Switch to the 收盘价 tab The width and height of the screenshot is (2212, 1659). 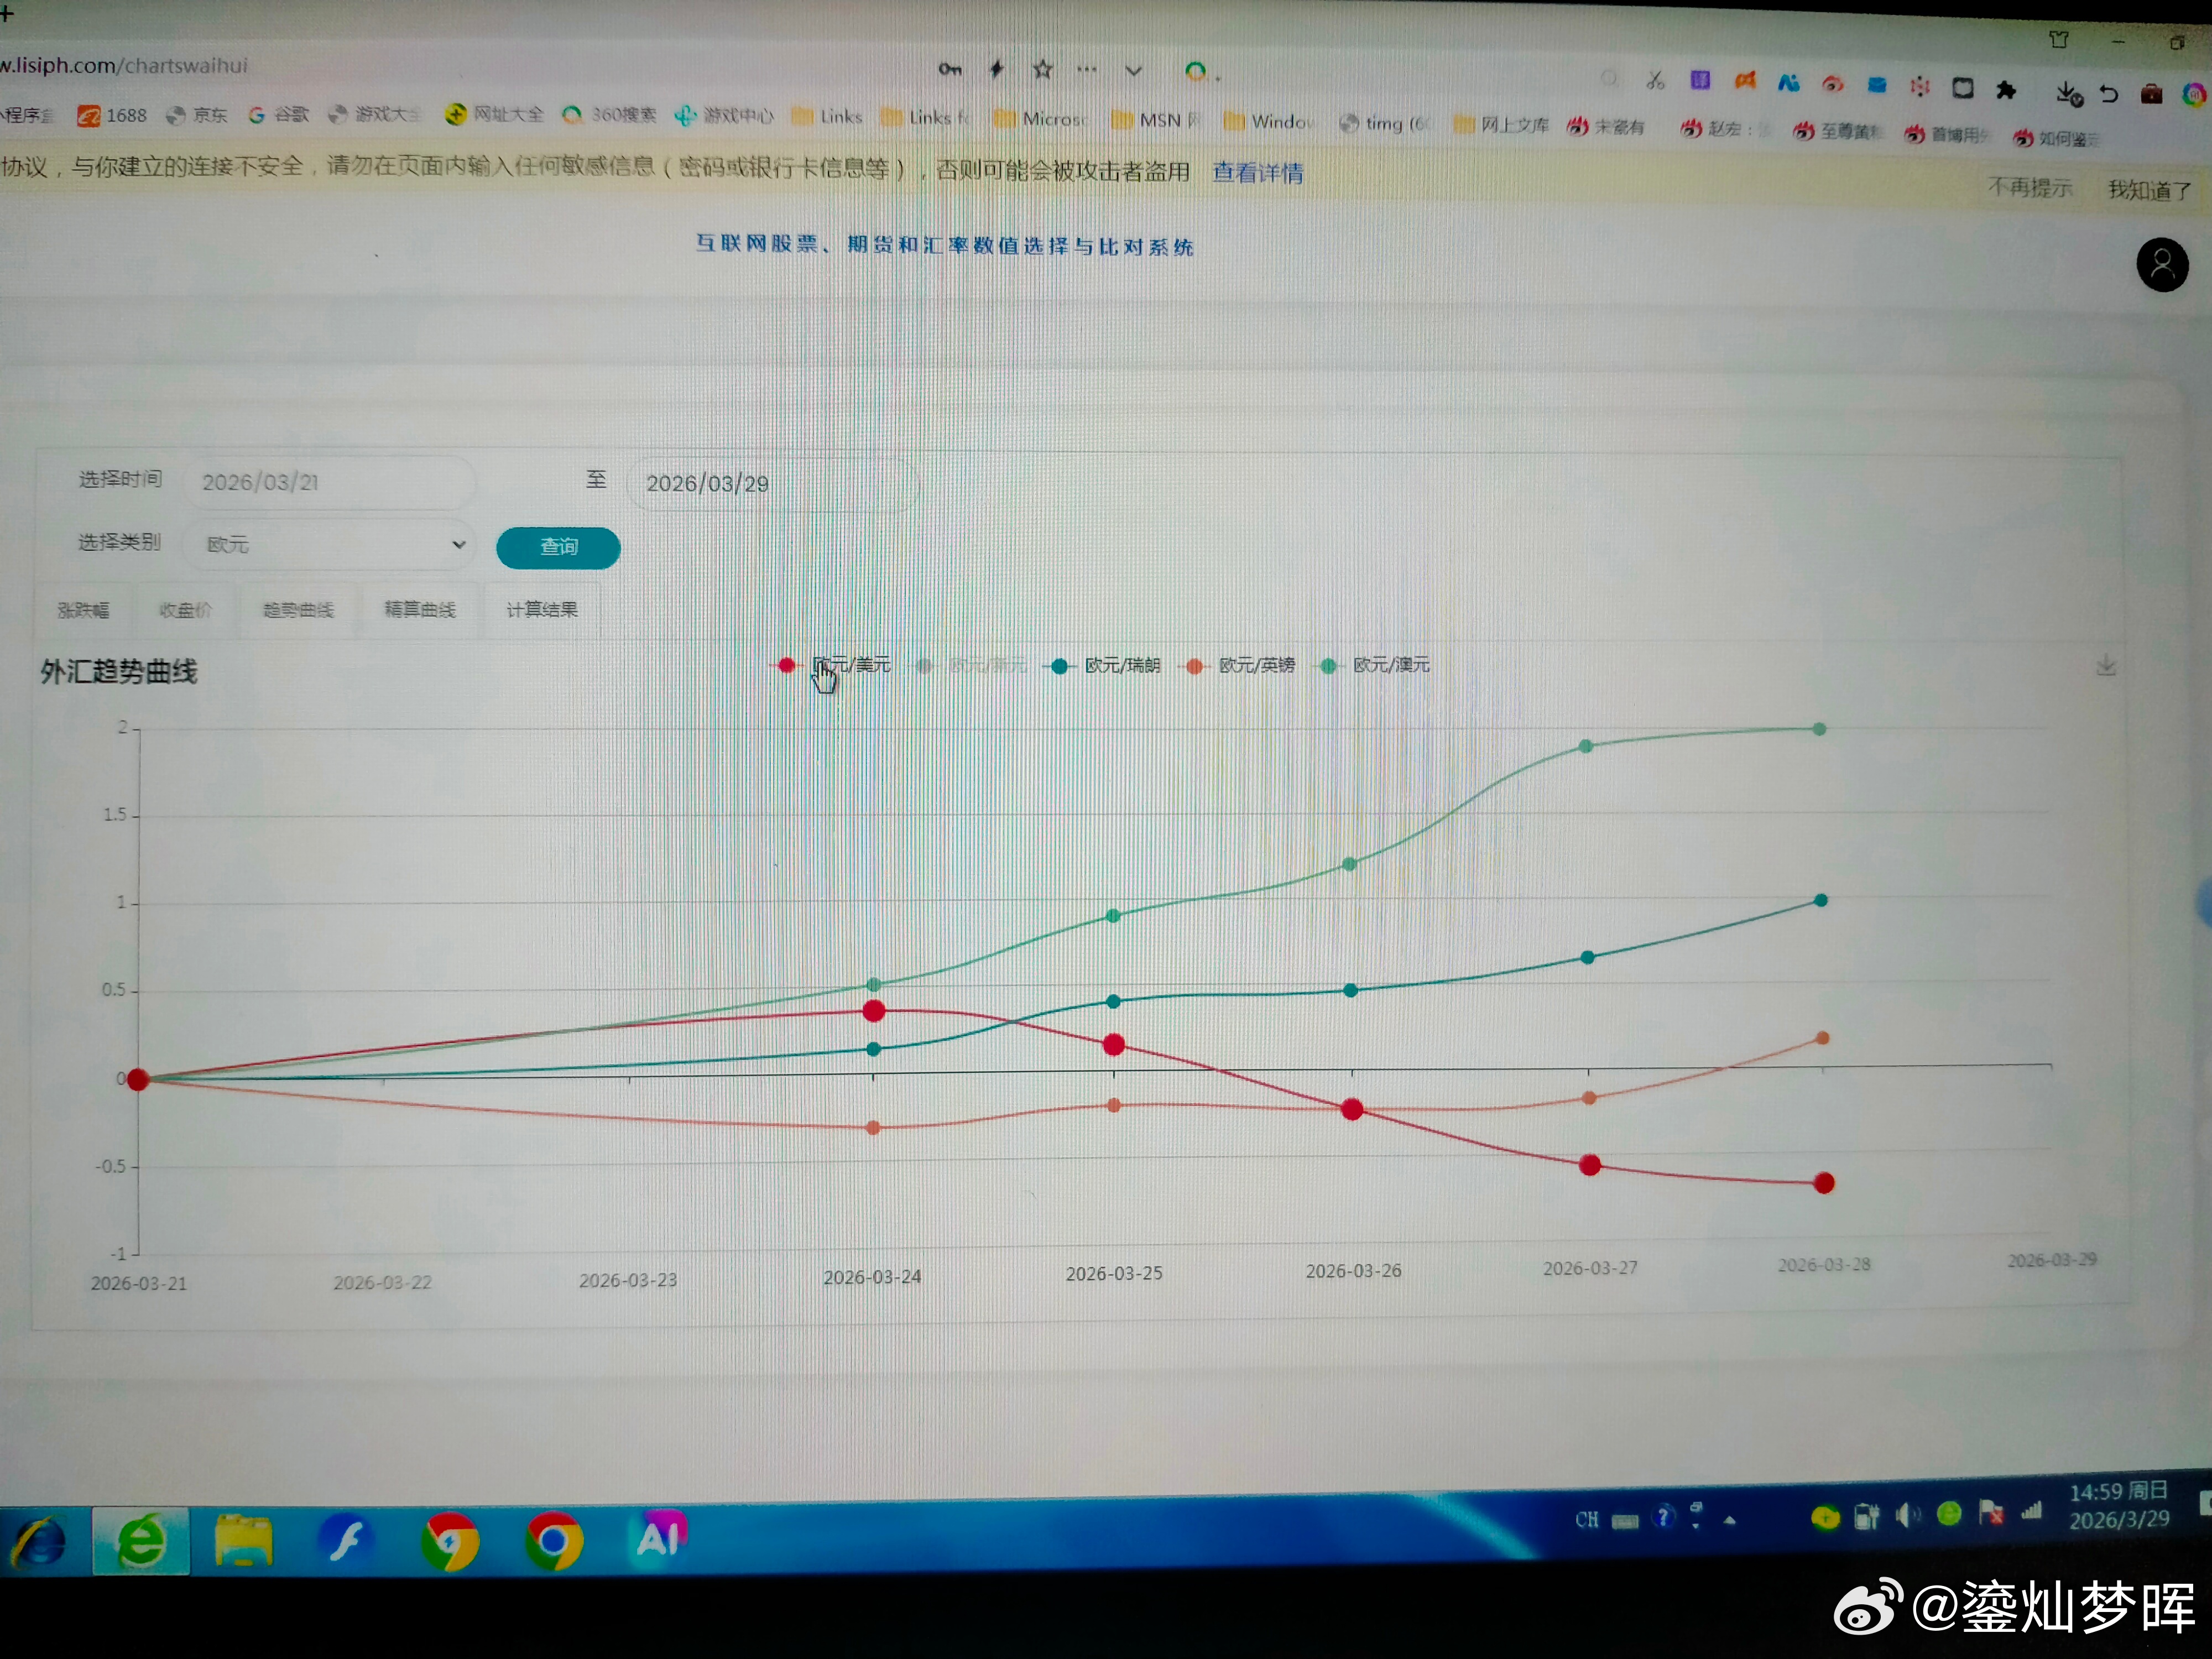[185, 610]
